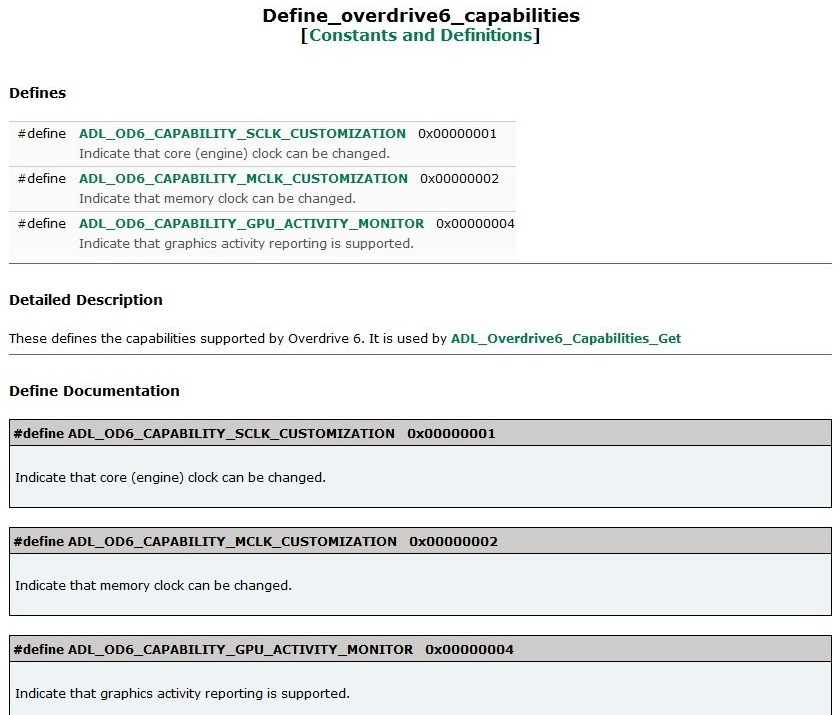Viewport: 839px width, 715px height.
Task: Click the MCLK_CUSTOMIZATION gray documentation header bar
Action: pos(420,542)
